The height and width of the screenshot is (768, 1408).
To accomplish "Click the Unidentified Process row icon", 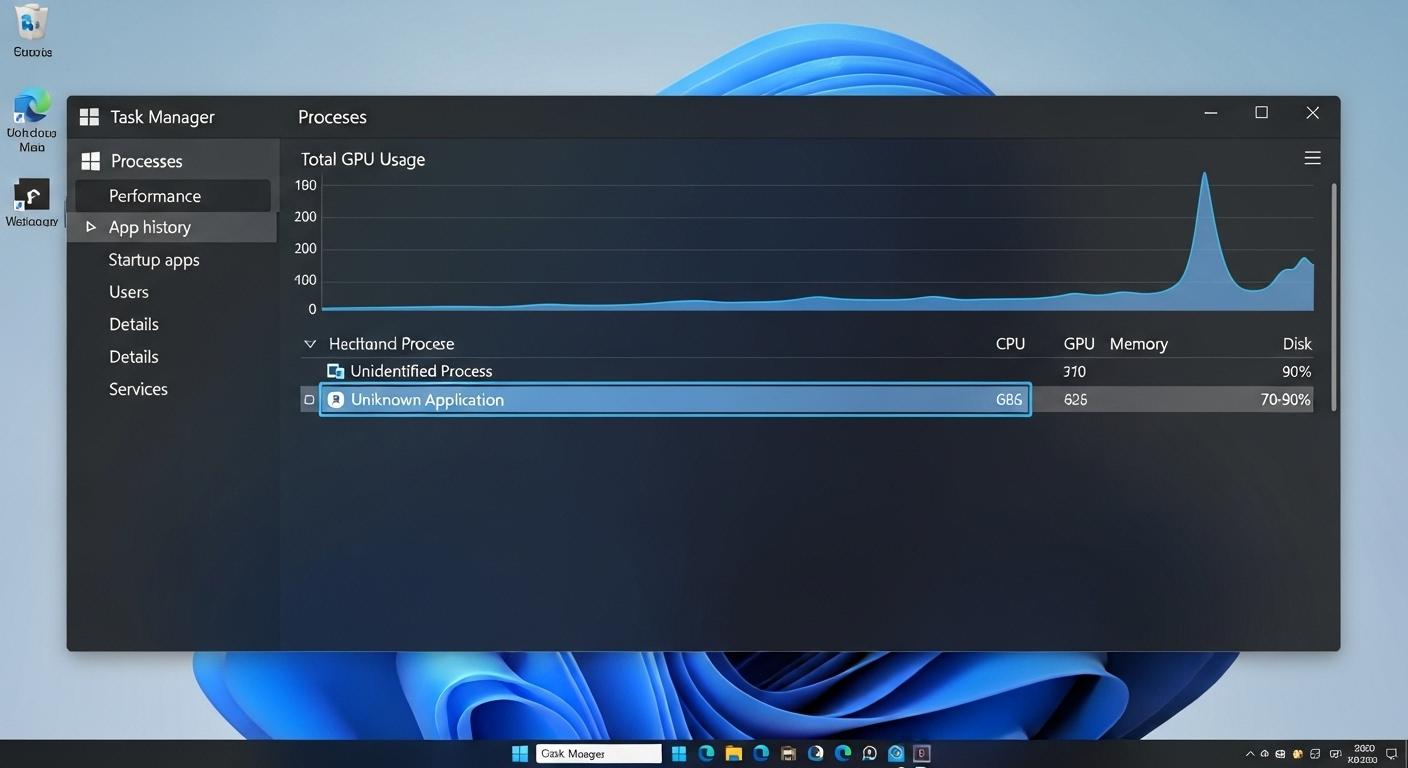I will pos(336,371).
